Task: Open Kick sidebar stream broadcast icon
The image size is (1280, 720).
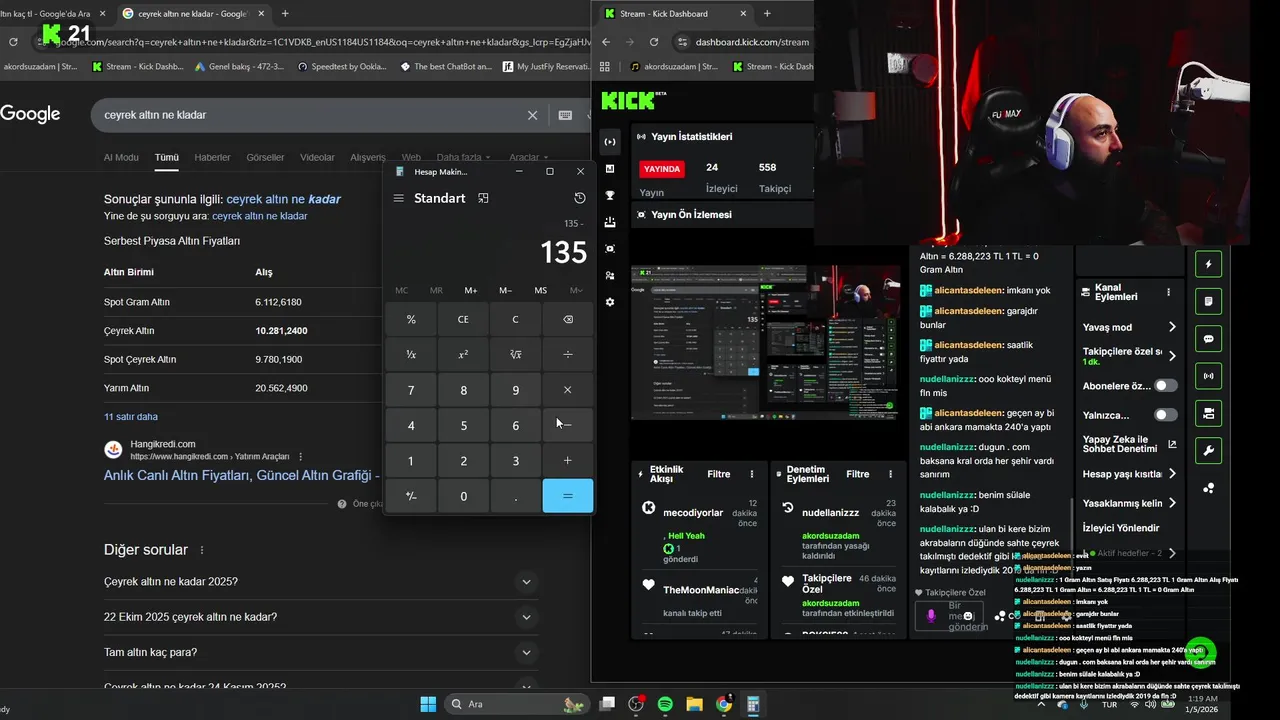Action: pyautogui.click(x=610, y=142)
